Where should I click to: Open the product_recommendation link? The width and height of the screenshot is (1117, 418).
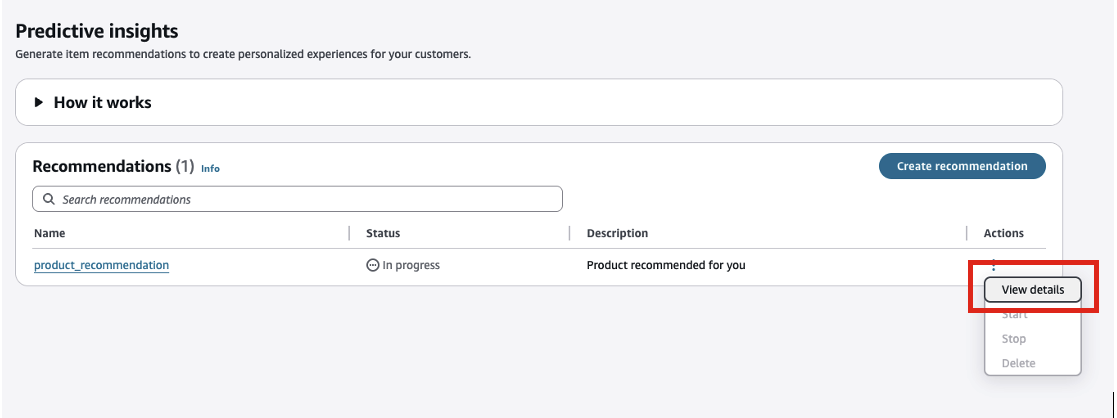click(101, 266)
